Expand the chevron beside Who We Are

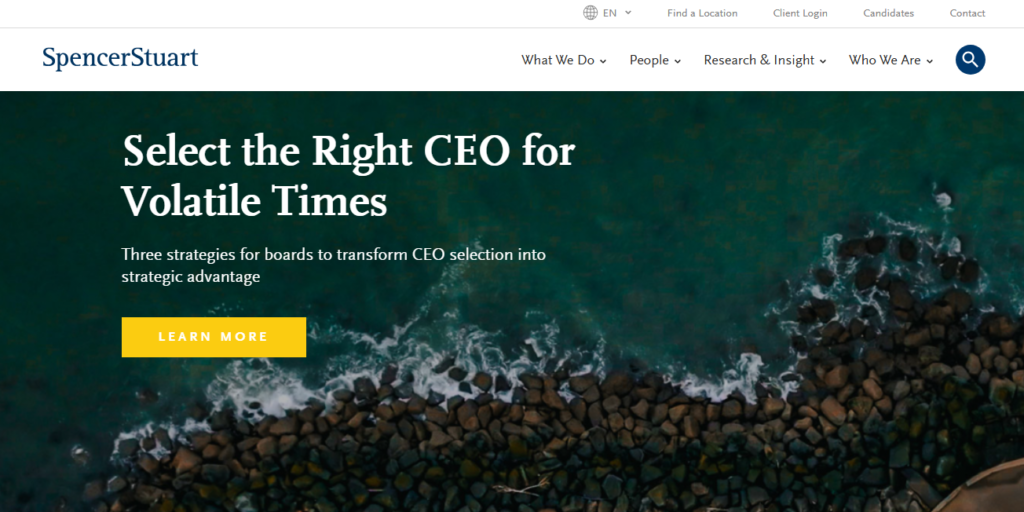pos(929,61)
